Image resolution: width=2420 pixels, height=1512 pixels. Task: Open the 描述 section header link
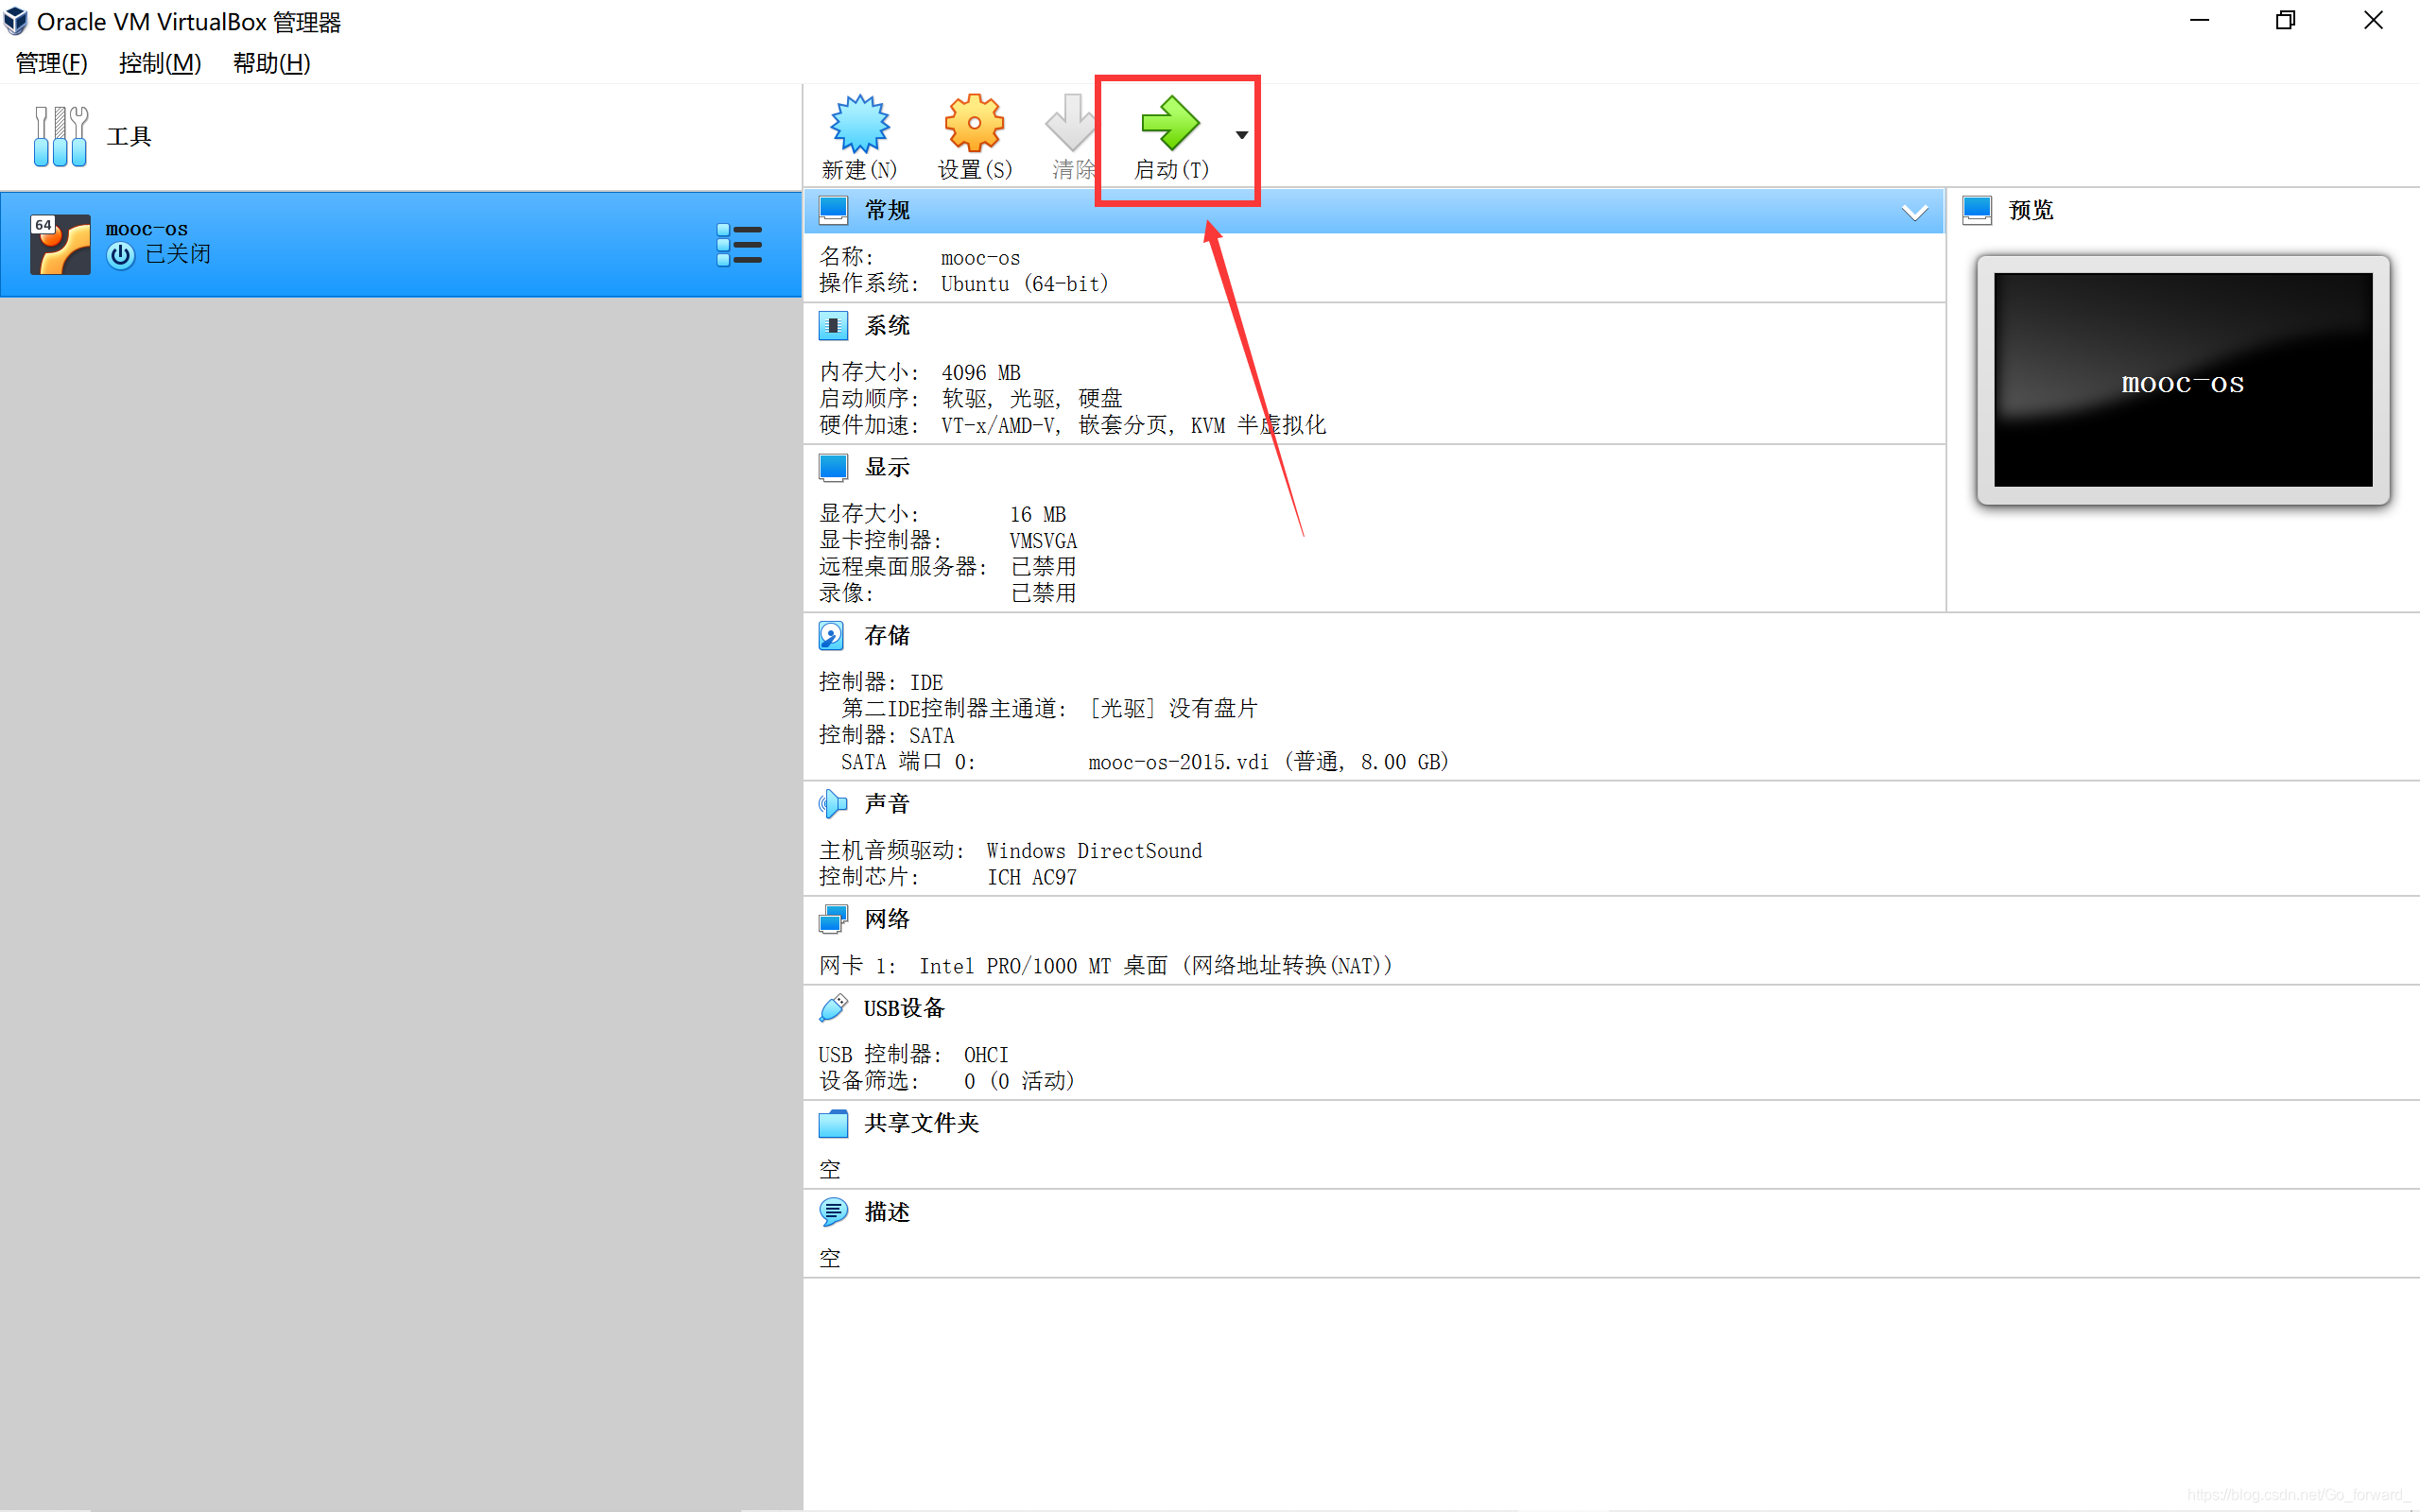887,1212
